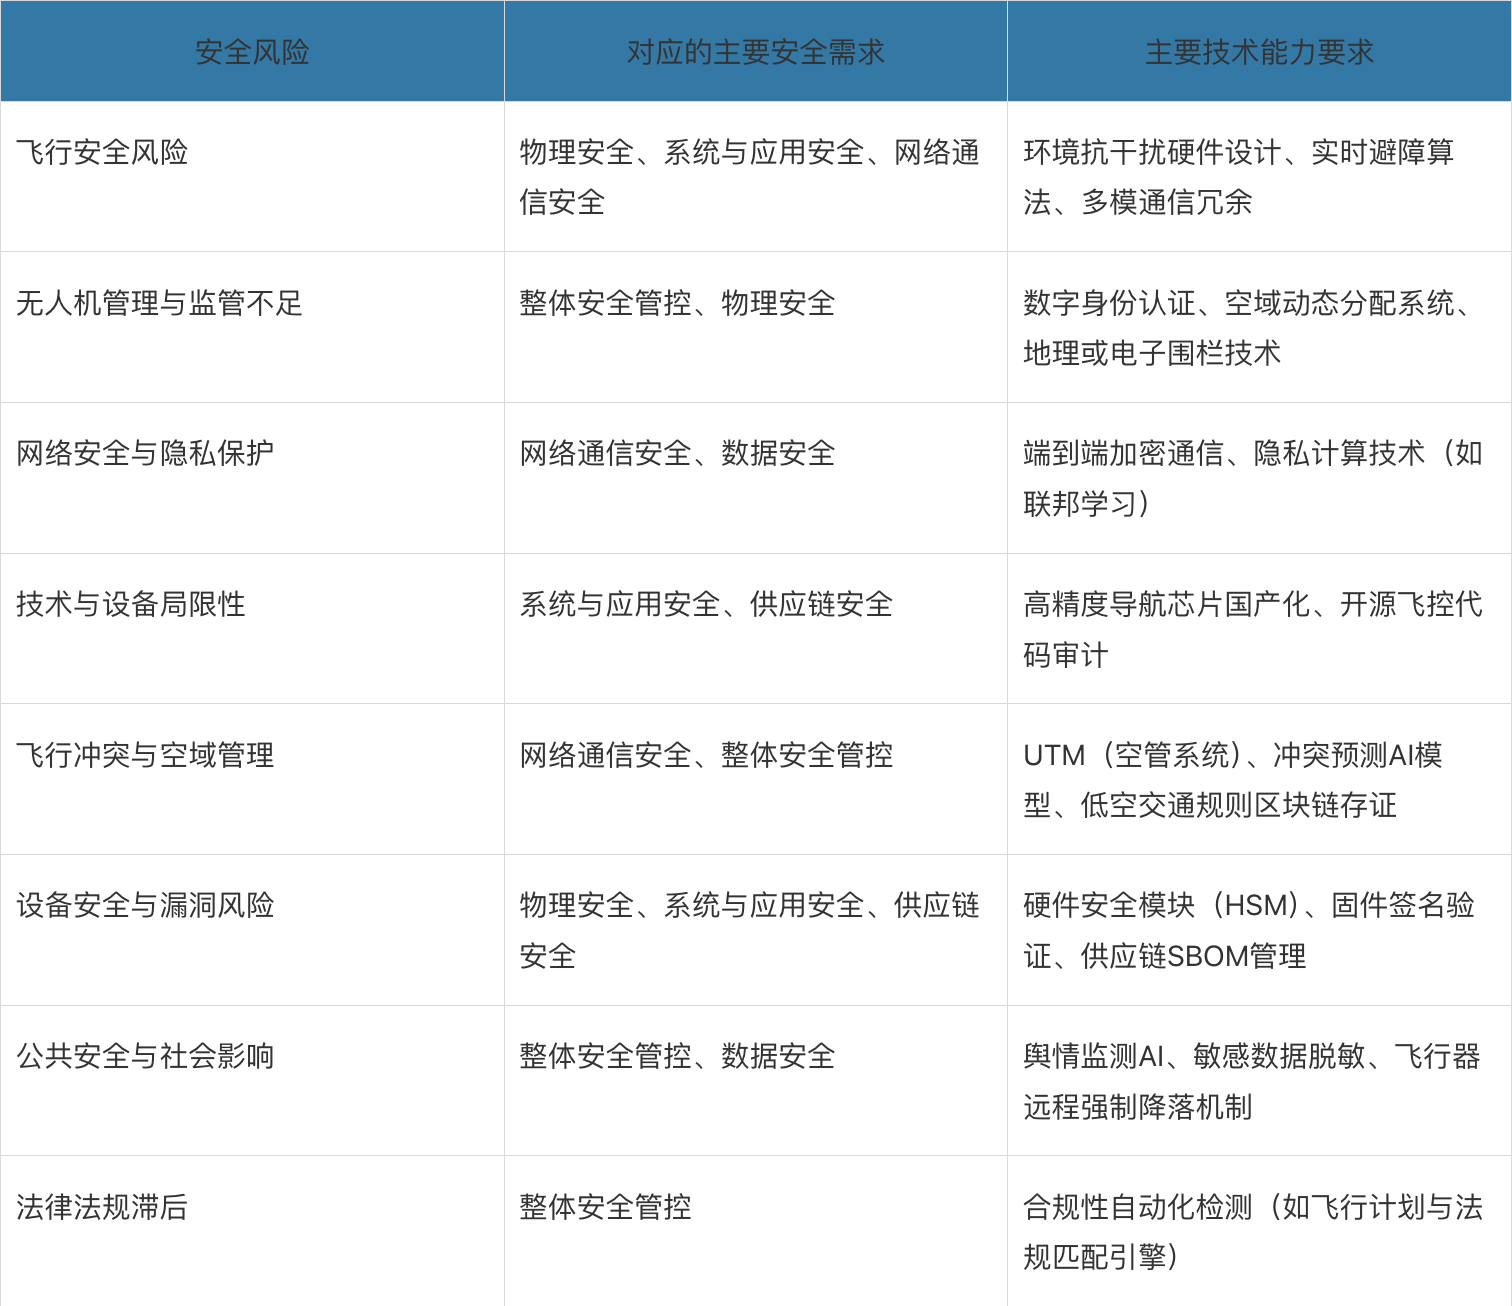Screen dimensions: 1512x1306
Task: Click the 系统与应用安全、供应链安全 cell
Action: click(x=706, y=604)
